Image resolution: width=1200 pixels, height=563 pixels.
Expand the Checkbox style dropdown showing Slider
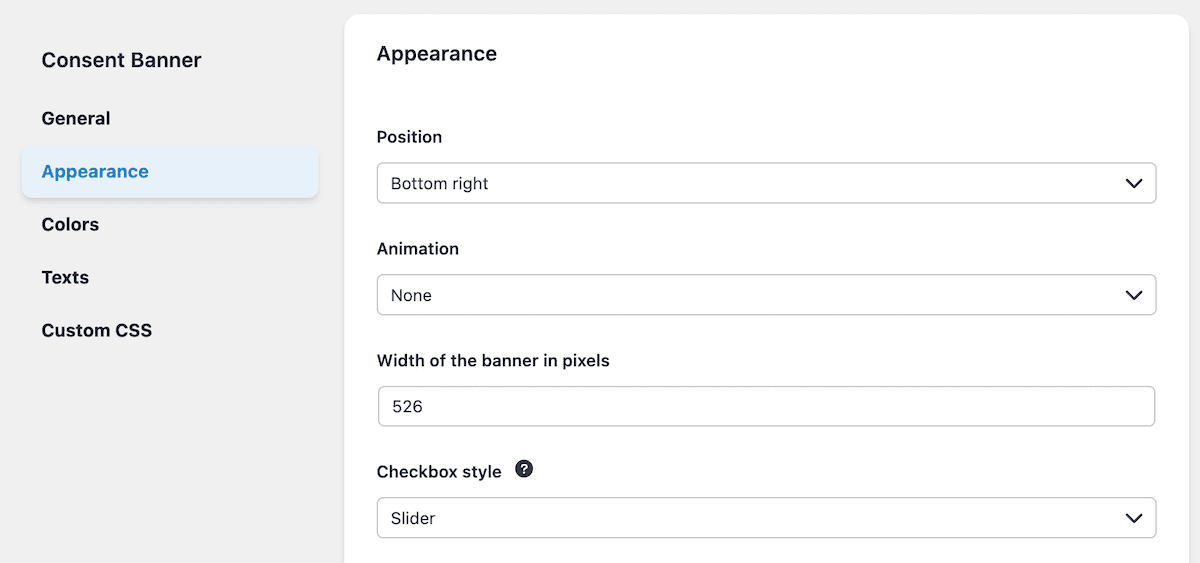pyautogui.click(x=766, y=518)
